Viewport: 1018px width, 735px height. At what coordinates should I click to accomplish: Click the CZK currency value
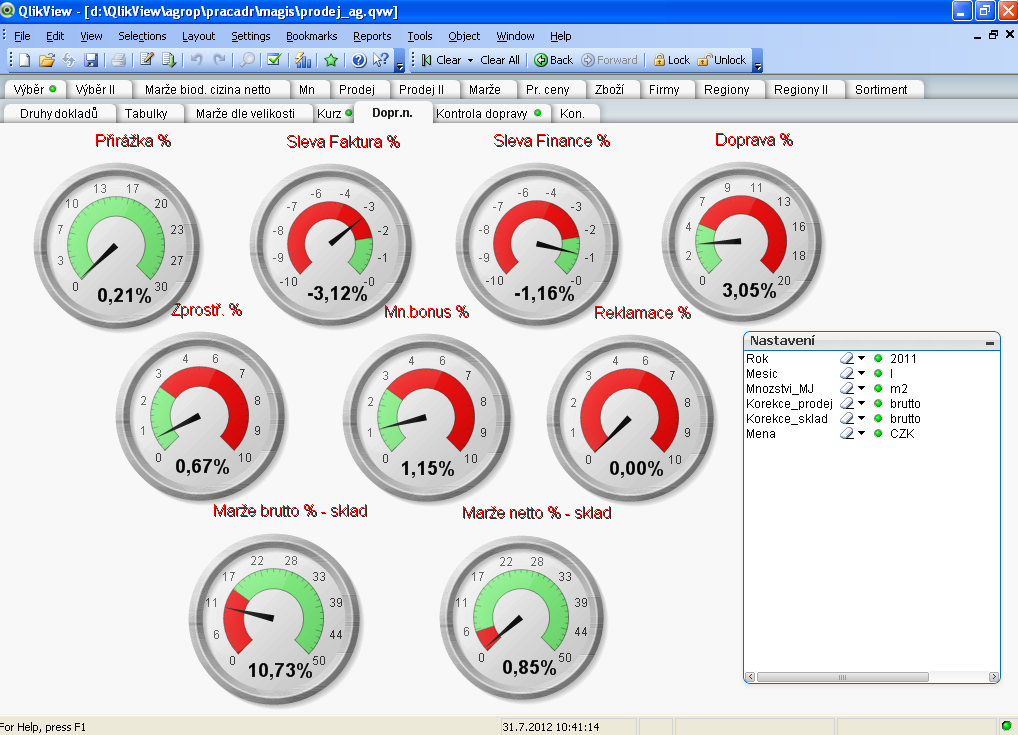point(902,434)
